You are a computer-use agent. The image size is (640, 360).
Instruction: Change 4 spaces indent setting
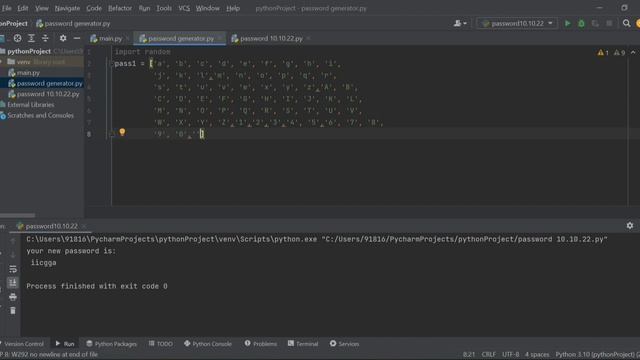coord(537,354)
